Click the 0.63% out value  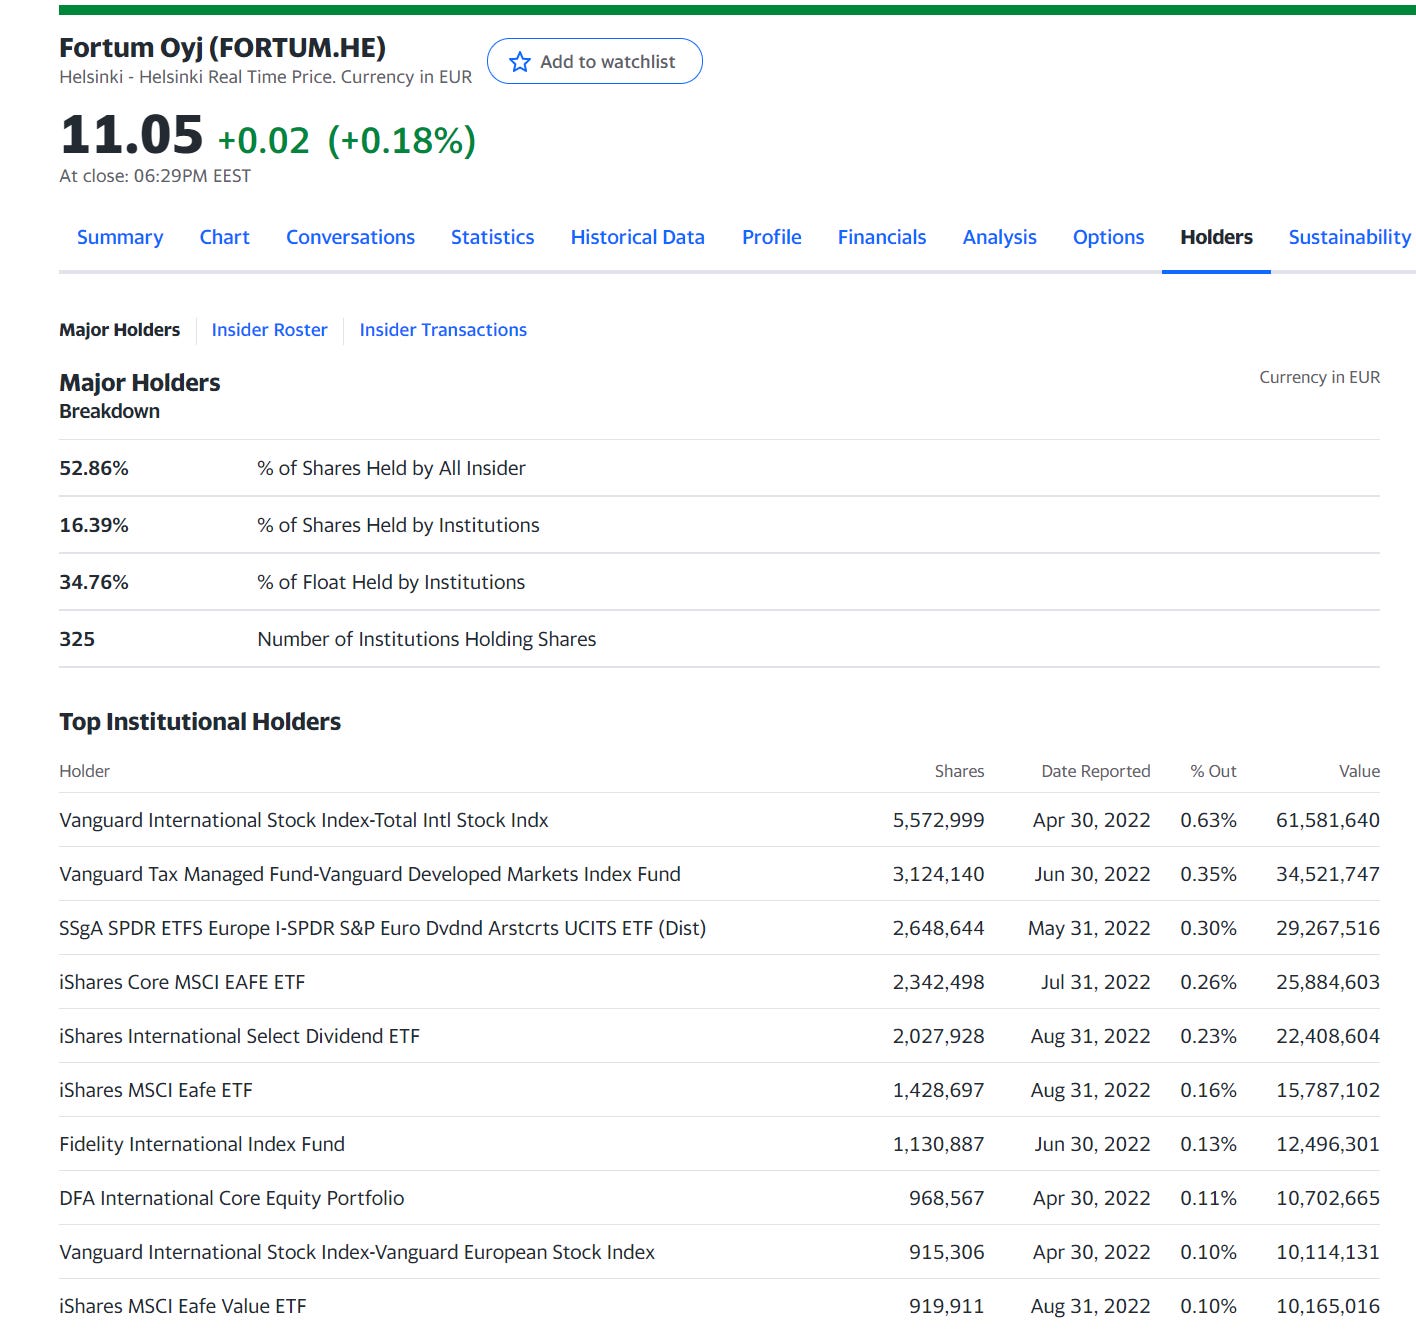pos(1208,820)
